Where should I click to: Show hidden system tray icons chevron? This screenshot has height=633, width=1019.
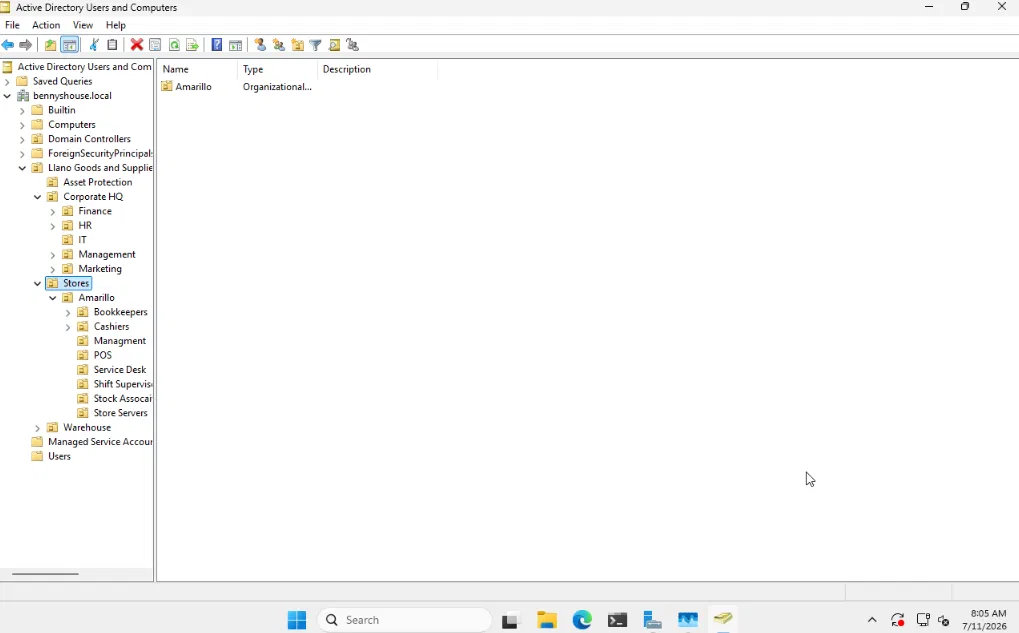pos(872,620)
